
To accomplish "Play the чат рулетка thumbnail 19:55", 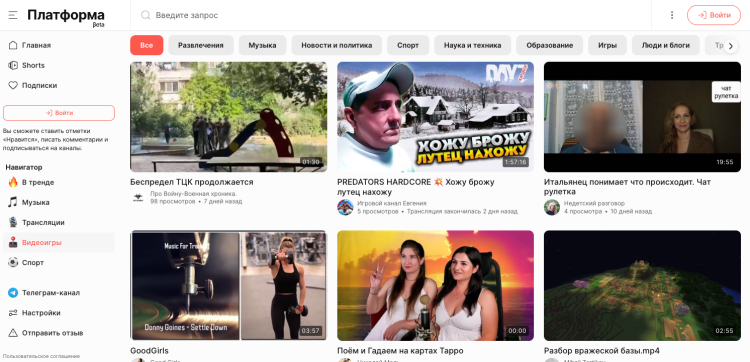I will coord(642,117).
